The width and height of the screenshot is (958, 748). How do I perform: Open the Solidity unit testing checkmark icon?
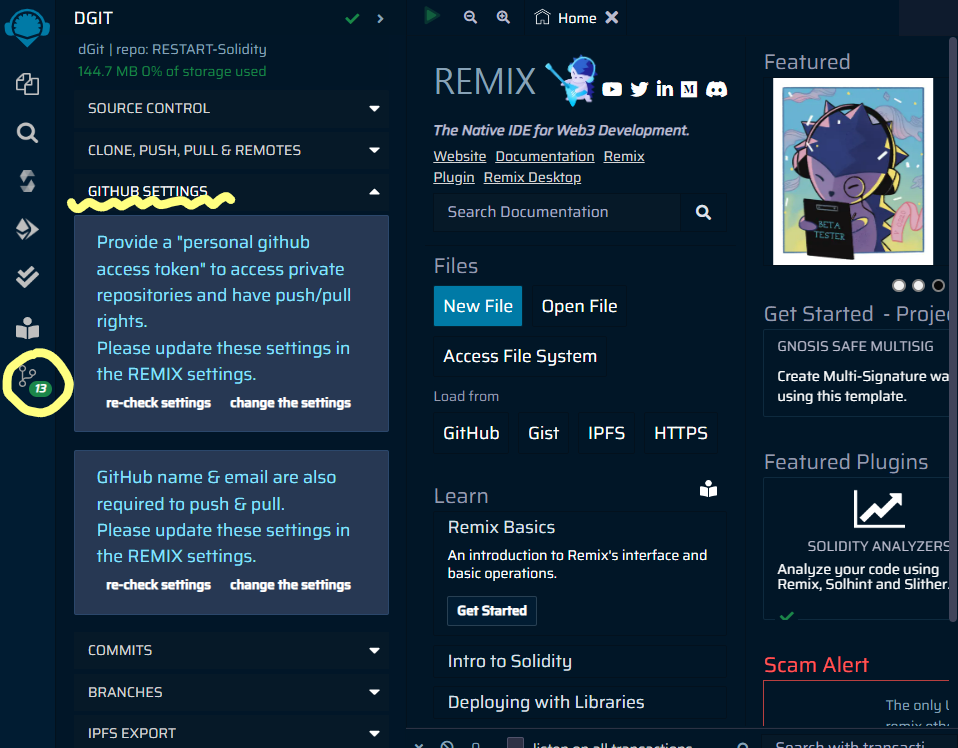pos(27,277)
